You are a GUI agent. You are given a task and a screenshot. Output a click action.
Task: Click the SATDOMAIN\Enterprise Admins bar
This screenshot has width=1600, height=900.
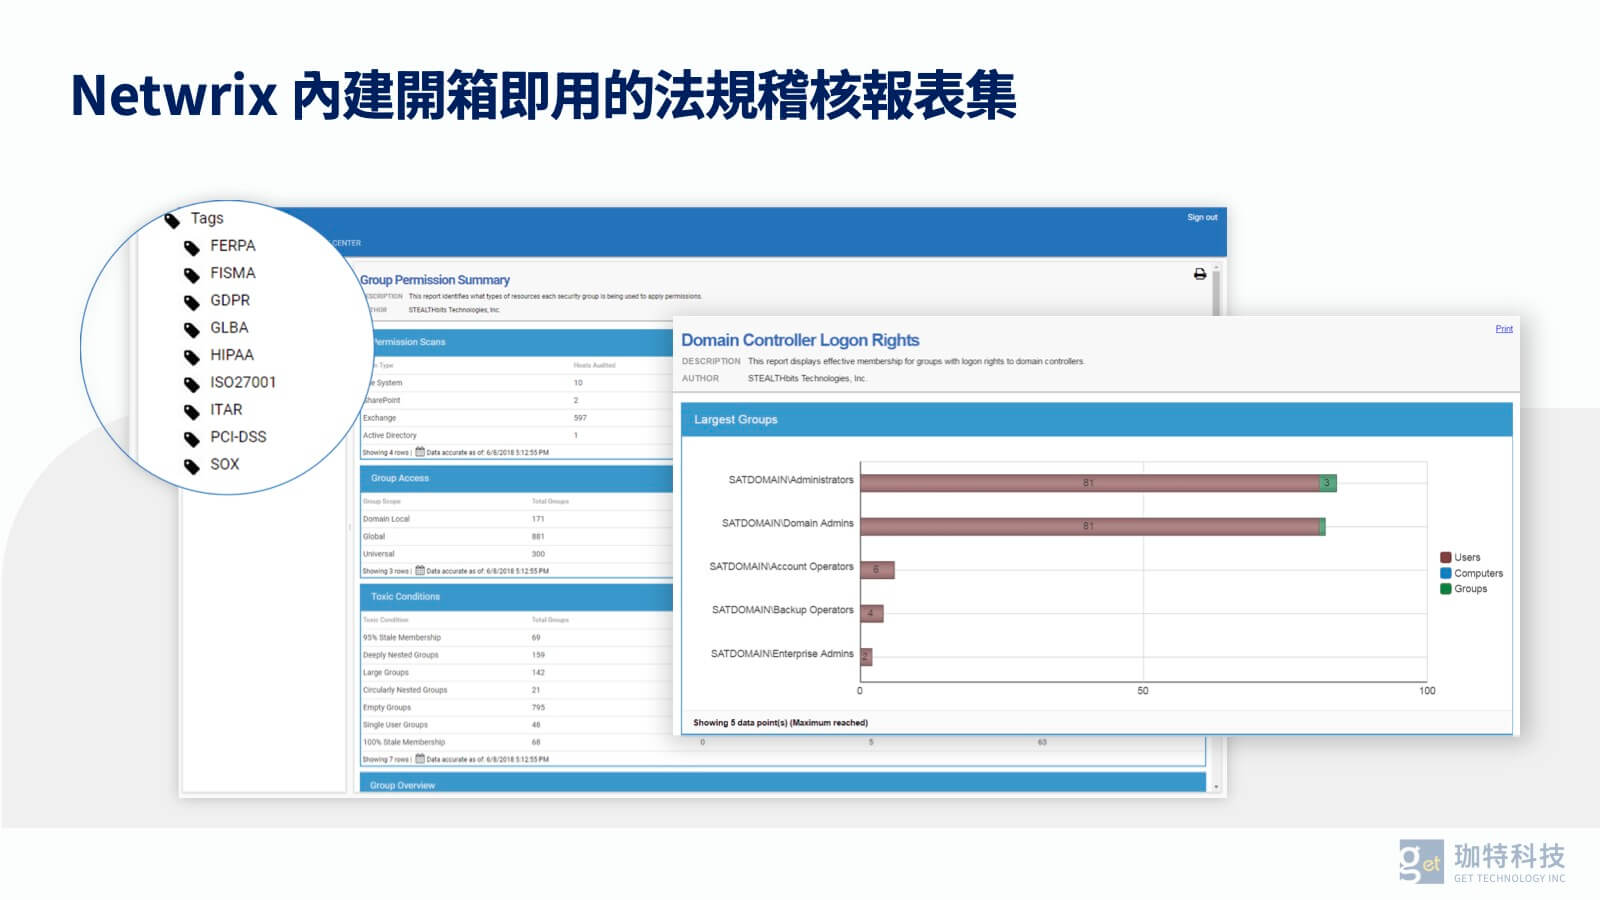pos(866,657)
